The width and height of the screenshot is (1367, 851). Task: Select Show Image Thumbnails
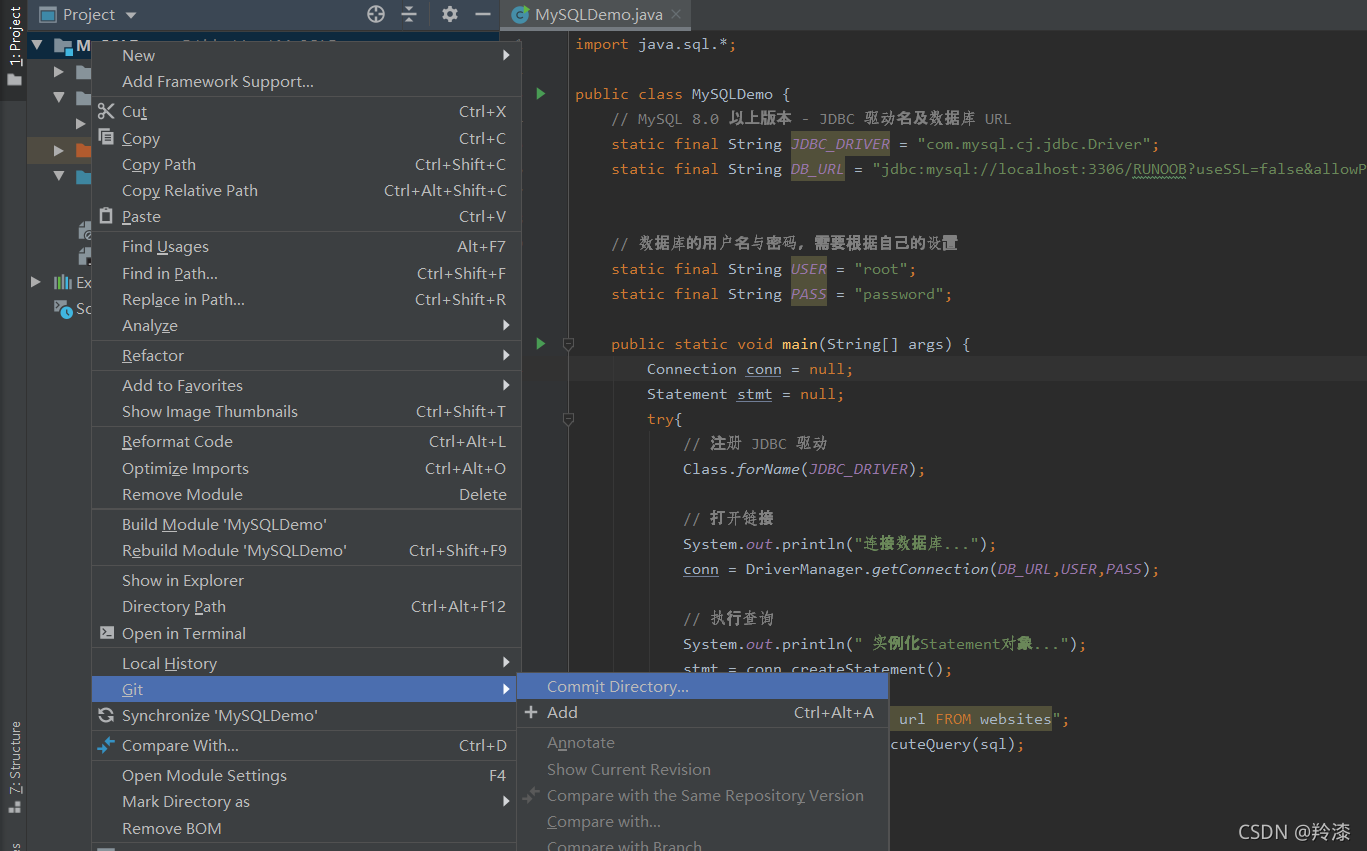tap(306, 411)
